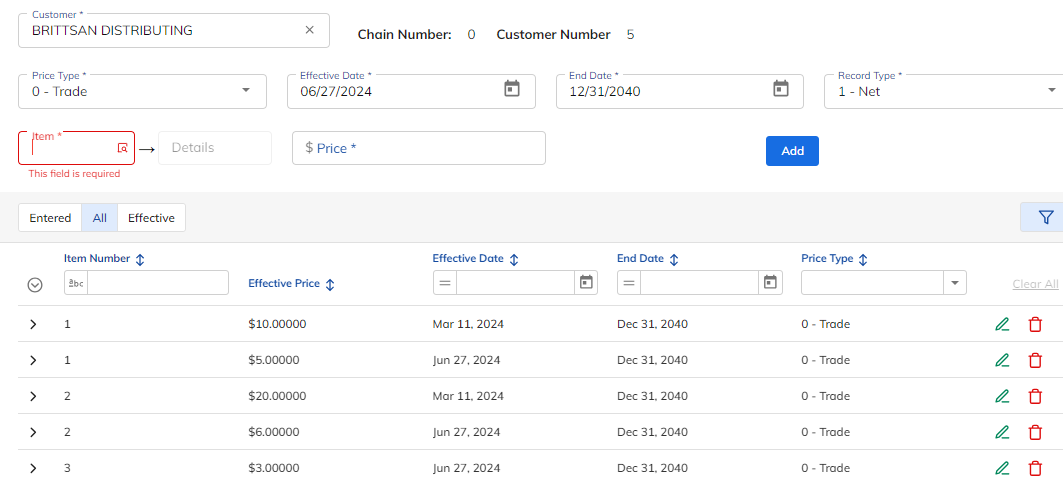Image resolution: width=1063 pixels, height=484 pixels.
Task: Click the Mar 11, 2024 date in $10.00000 row
Action: (x=468, y=324)
